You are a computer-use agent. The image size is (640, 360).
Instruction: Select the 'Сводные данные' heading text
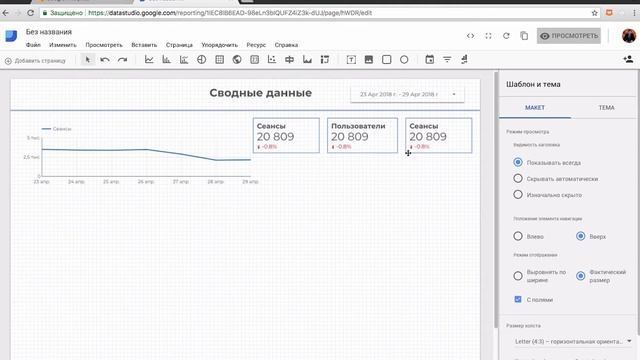(x=260, y=93)
